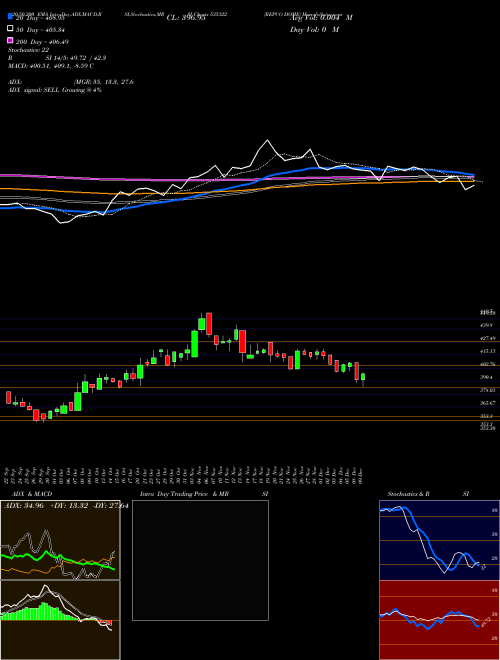This screenshot has width=500, height=660.
Task: Click the ADX +DY -DY readout
Action: 66,506
